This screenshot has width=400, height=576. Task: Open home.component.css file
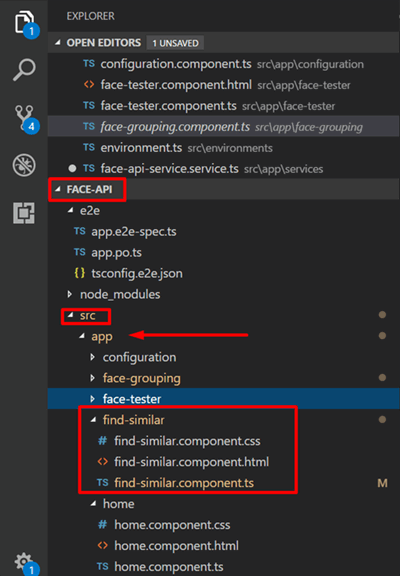[x=172, y=525]
